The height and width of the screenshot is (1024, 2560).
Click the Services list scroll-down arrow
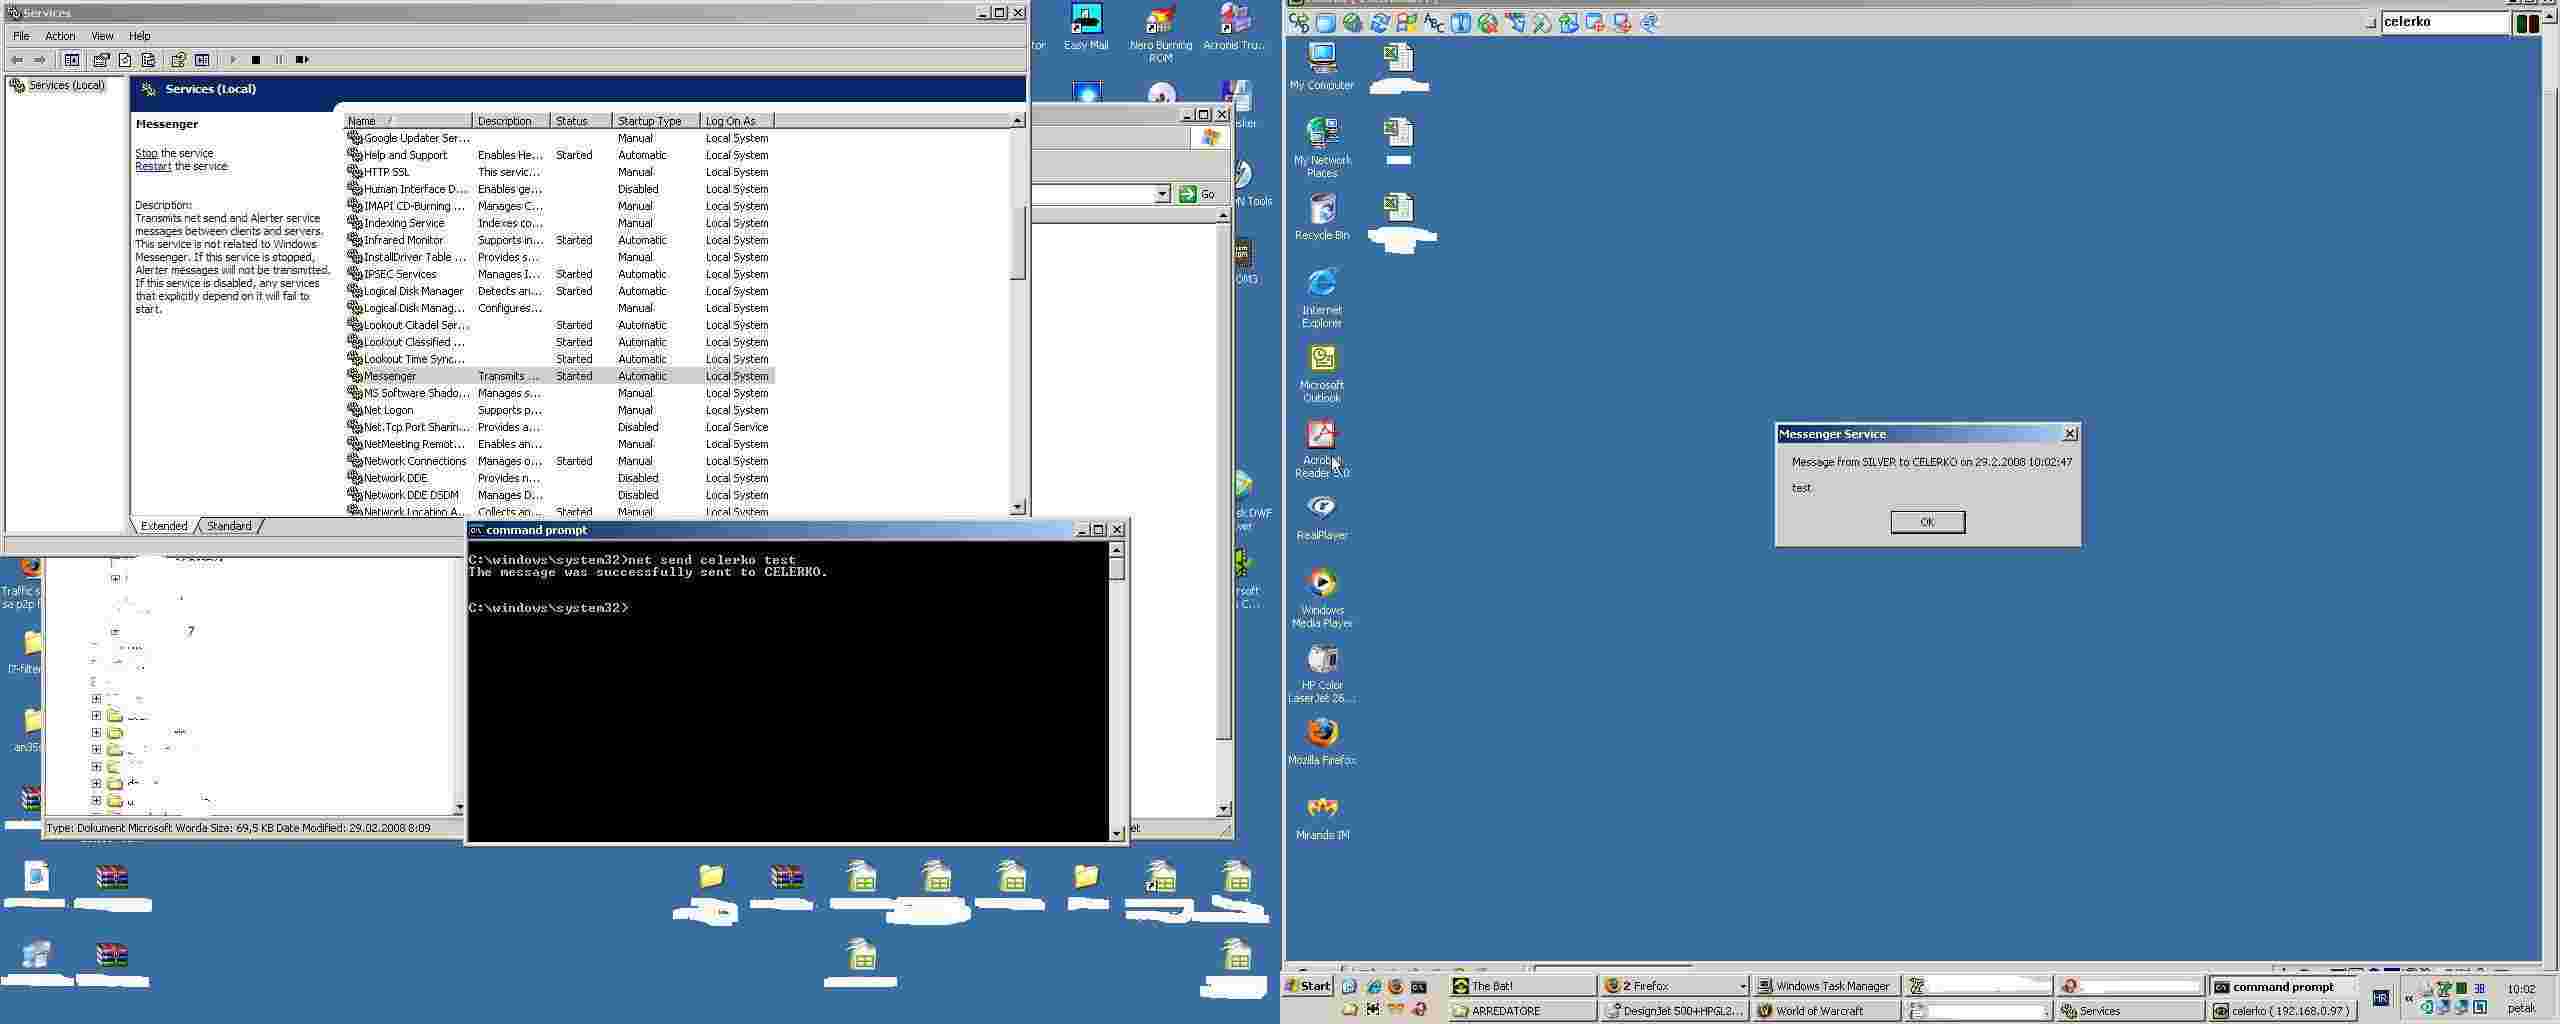tap(1017, 507)
